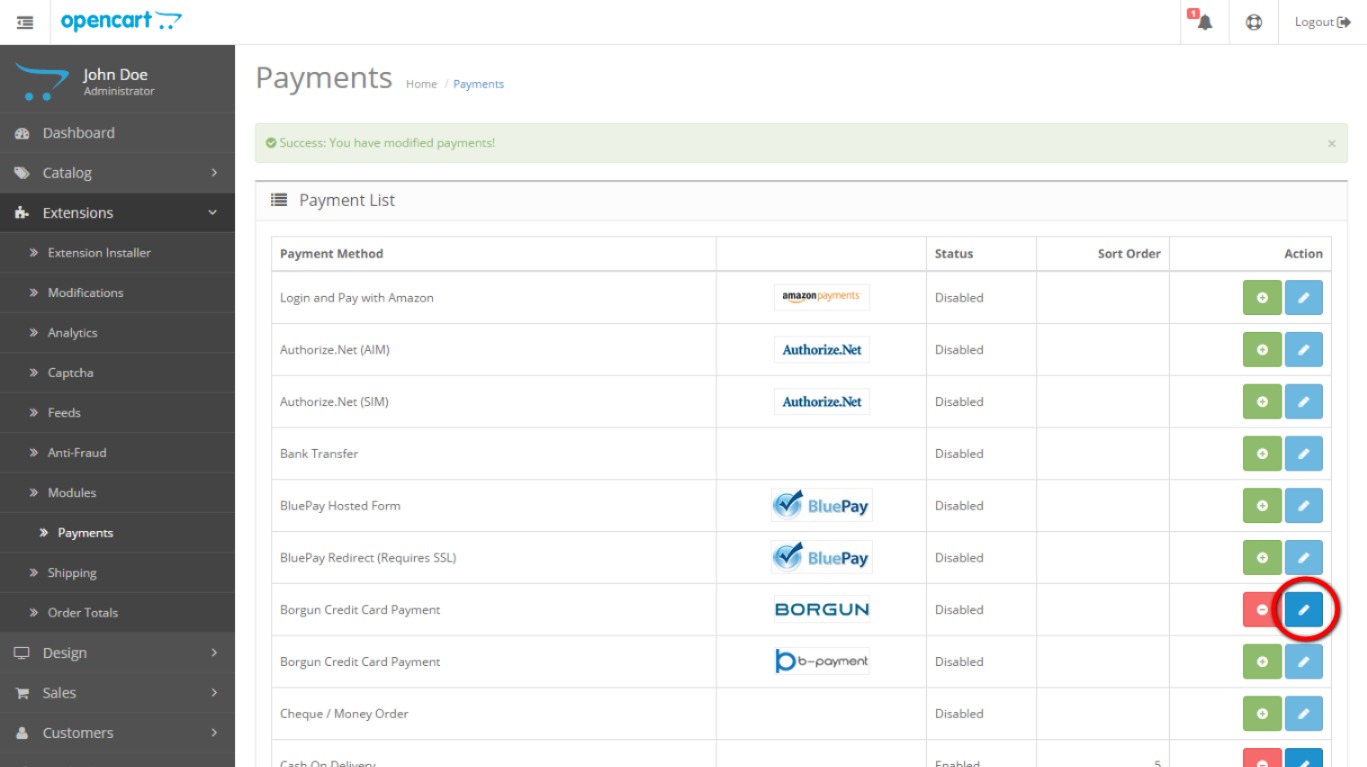Viewport: 1367px width, 767px height.
Task: Install Bank Transfer payment
Action: pos(1262,454)
